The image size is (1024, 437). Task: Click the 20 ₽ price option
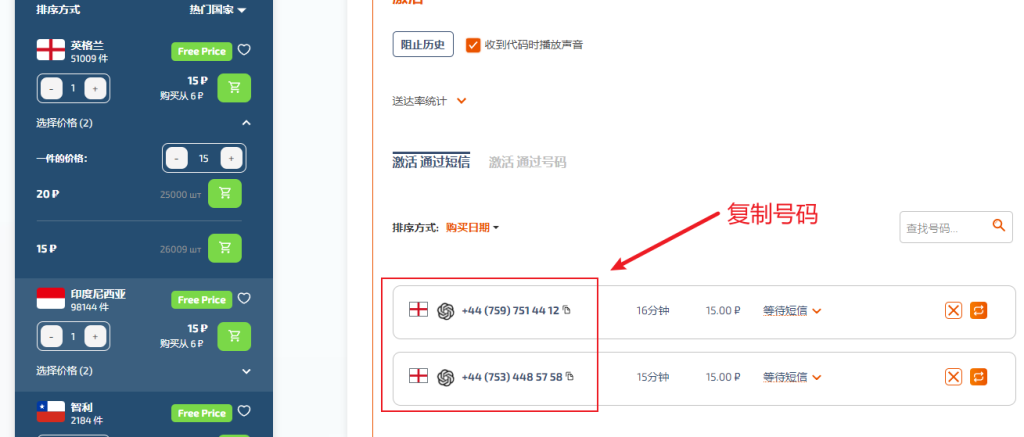point(48,194)
